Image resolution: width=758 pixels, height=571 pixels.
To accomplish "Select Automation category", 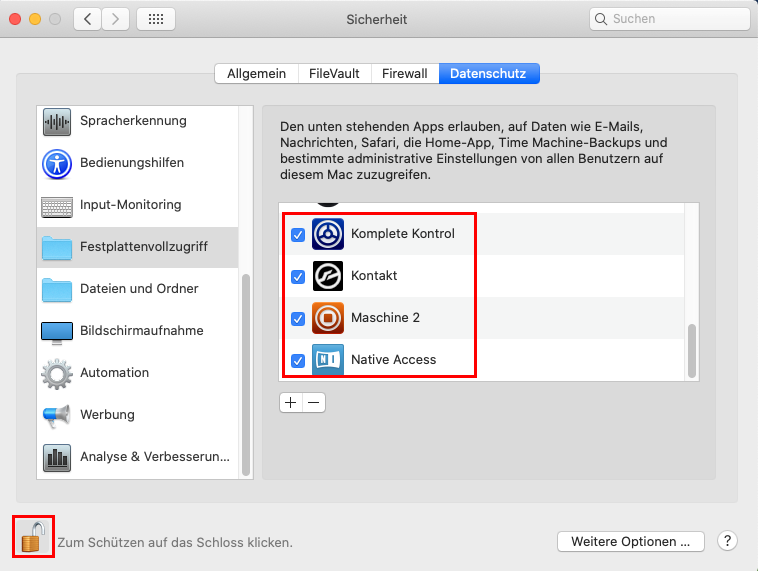I will (138, 373).
